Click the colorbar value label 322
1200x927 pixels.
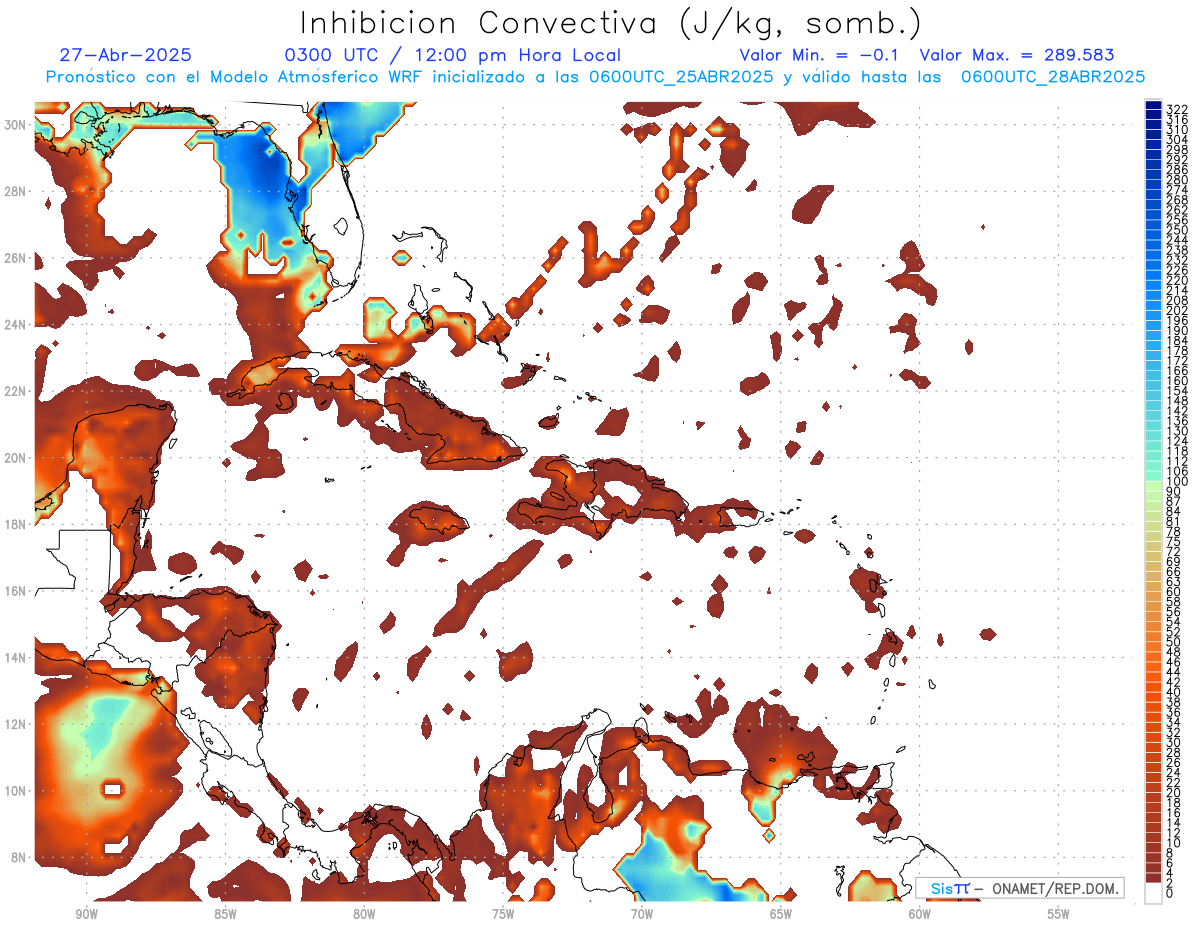(1177, 110)
